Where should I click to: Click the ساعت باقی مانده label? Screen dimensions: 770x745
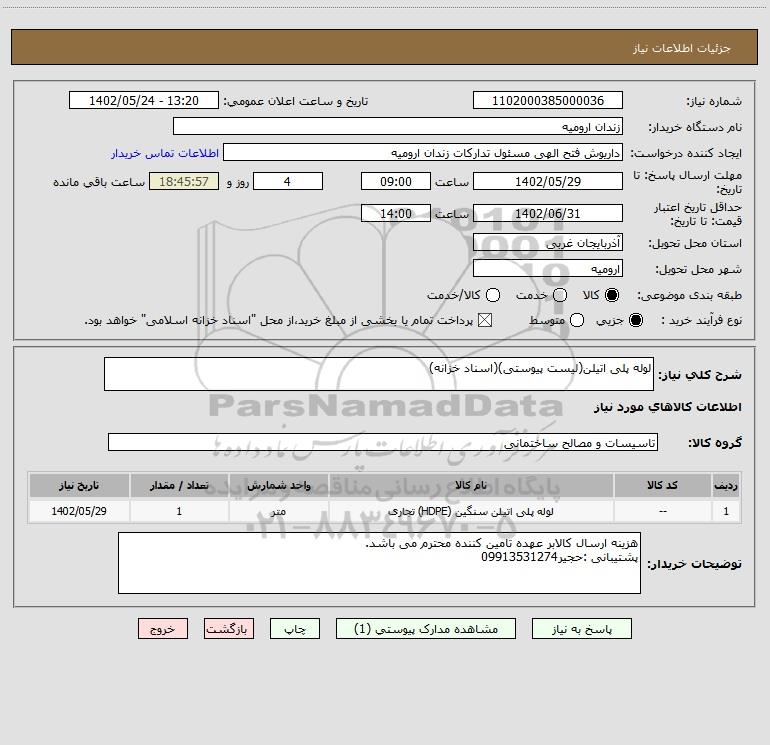99,182
